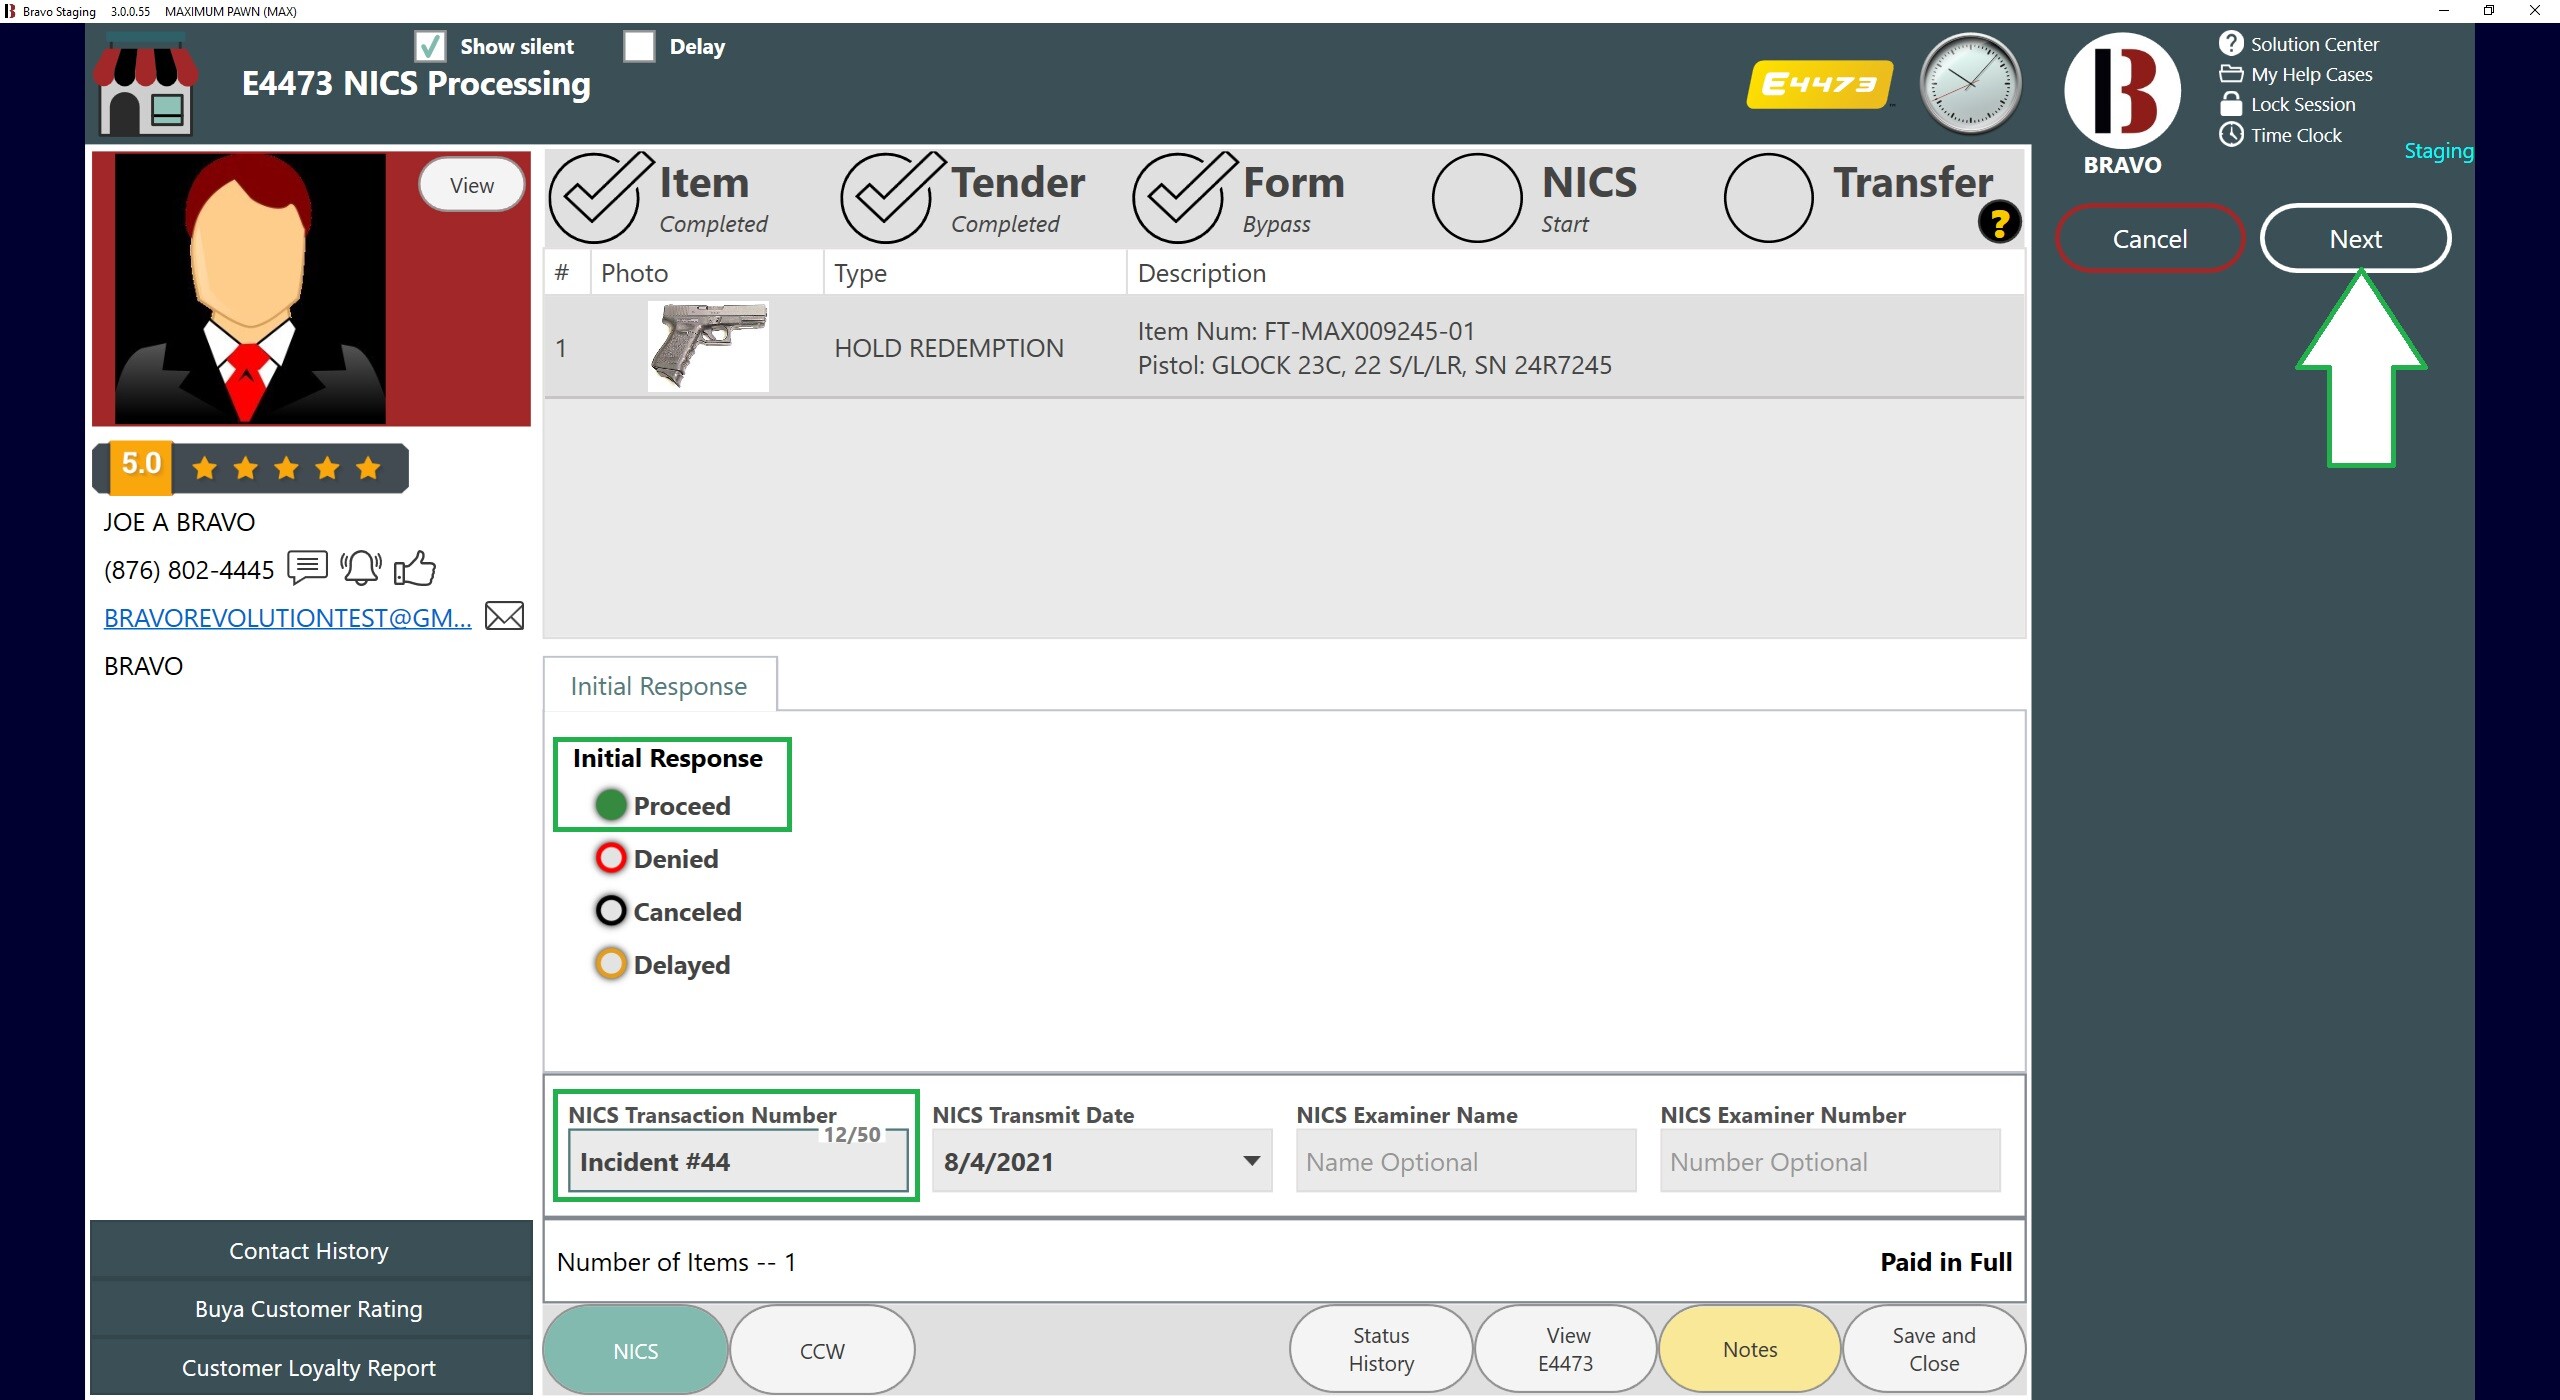Select the Proceed radio option
The image size is (2560, 1400).
(611, 805)
